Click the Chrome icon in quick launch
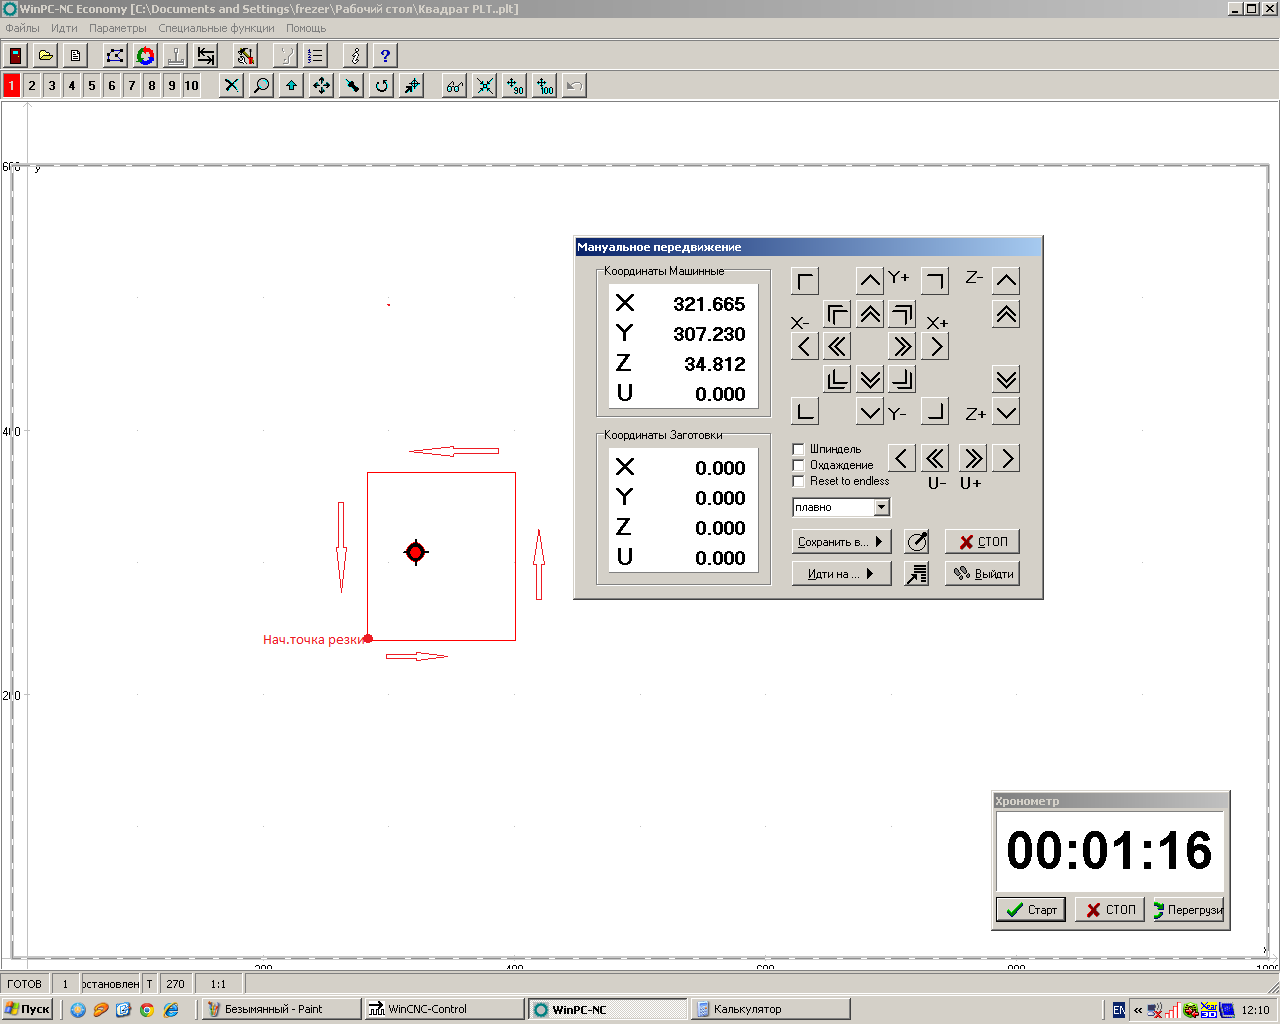The width and height of the screenshot is (1280, 1024). (x=147, y=1010)
